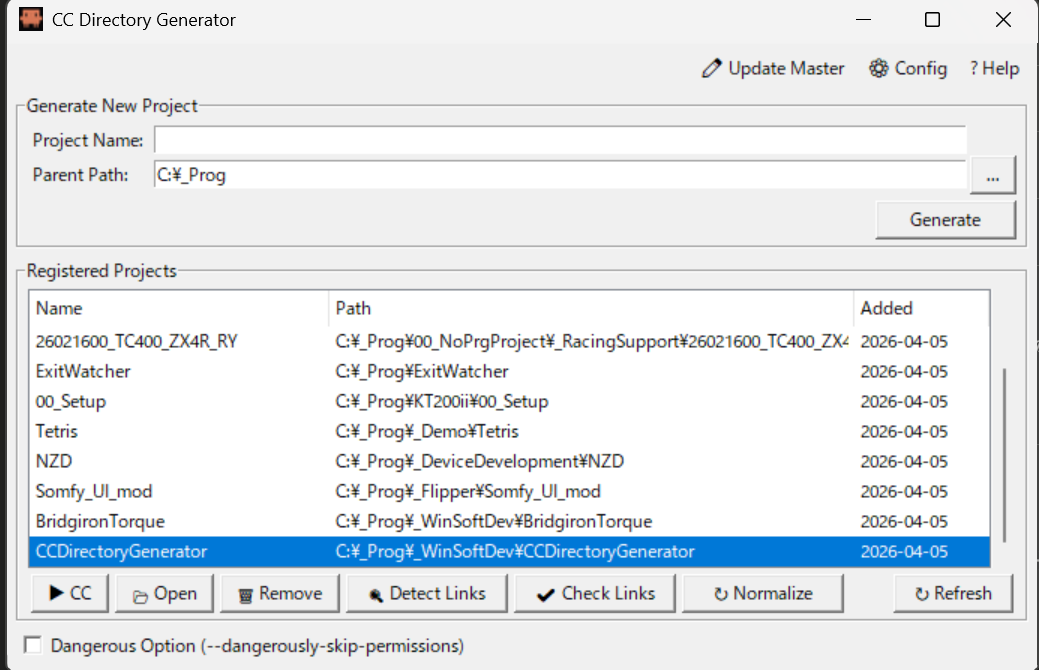Select the Somfy_UI_mod project name
1039x670 pixels.
[94, 491]
